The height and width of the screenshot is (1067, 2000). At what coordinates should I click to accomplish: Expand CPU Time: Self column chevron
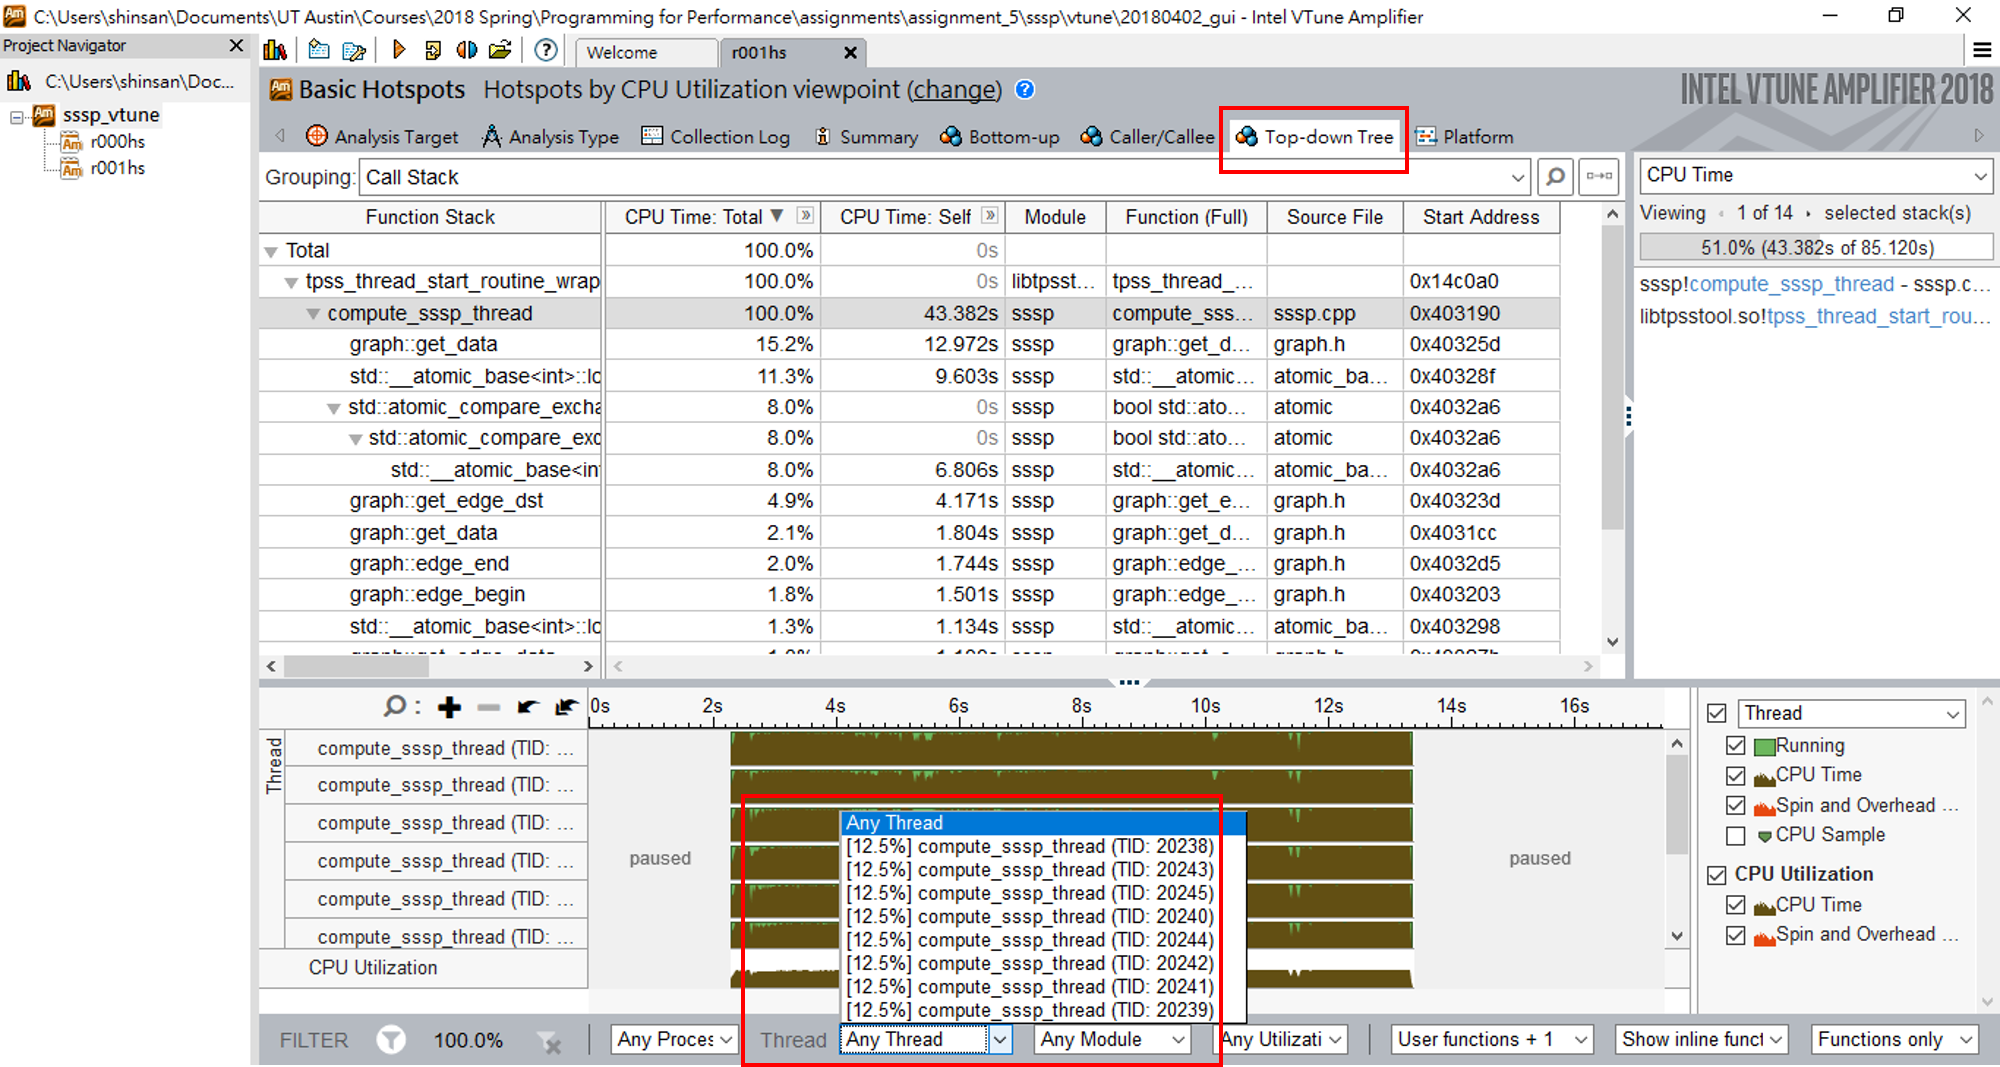[x=990, y=216]
